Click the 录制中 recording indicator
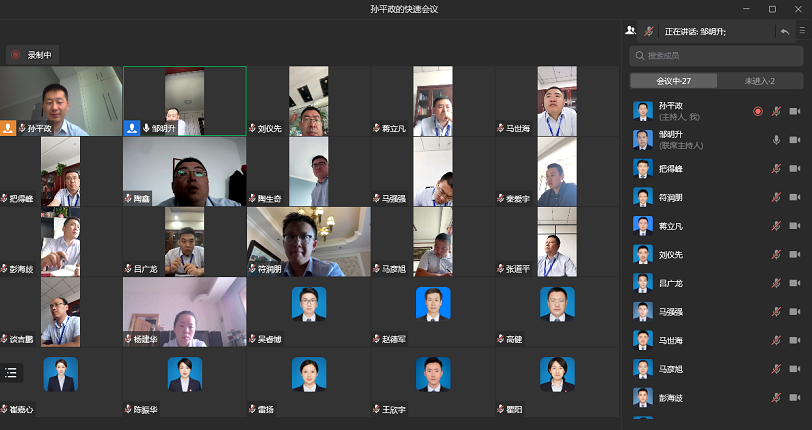812x430 pixels. point(31,55)
